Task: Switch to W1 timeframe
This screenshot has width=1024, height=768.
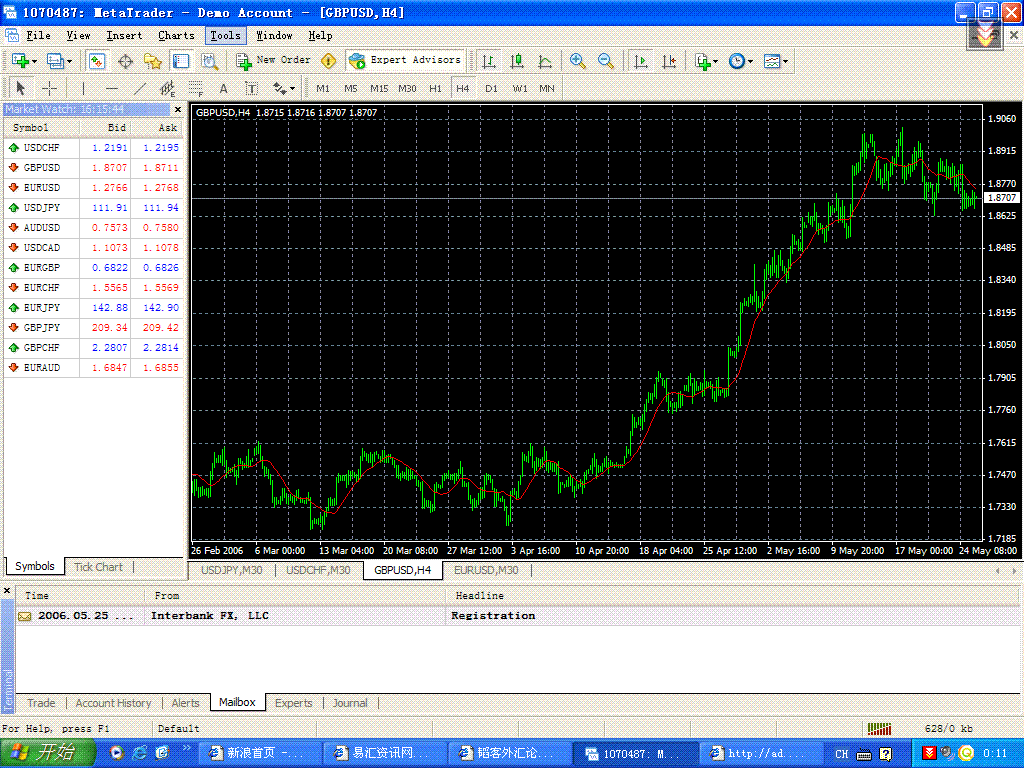Action: click(520, 88)
